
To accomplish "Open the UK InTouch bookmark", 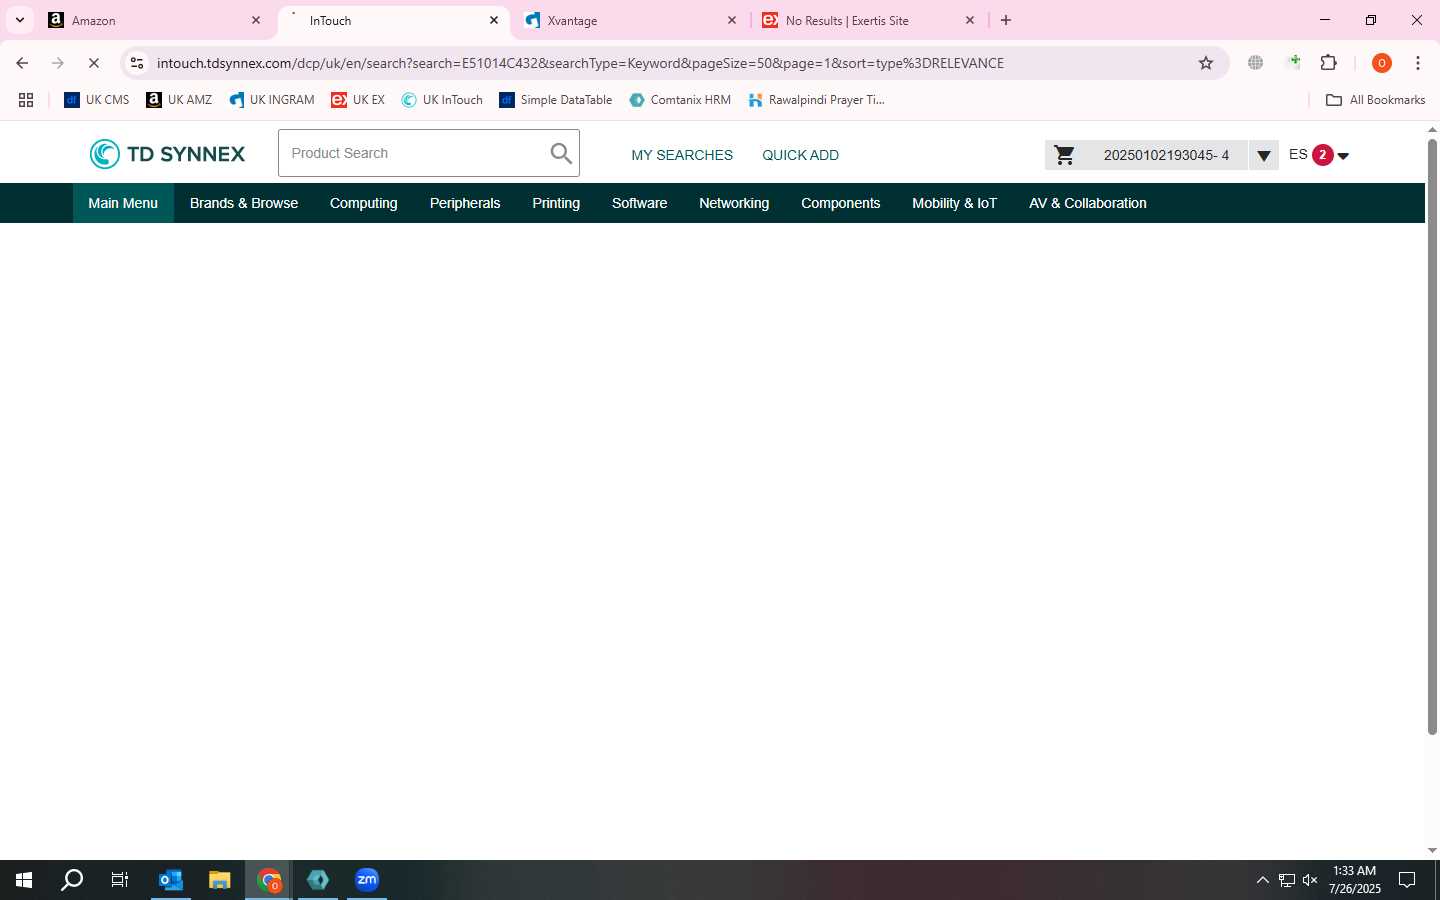I will (x=442, y=100).
